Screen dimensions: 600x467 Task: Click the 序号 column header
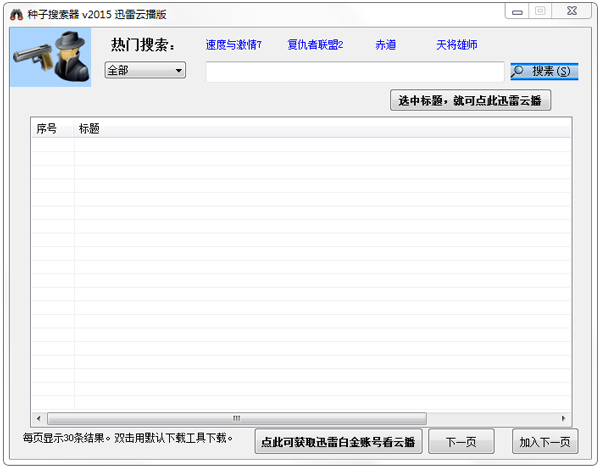point(48,129)
